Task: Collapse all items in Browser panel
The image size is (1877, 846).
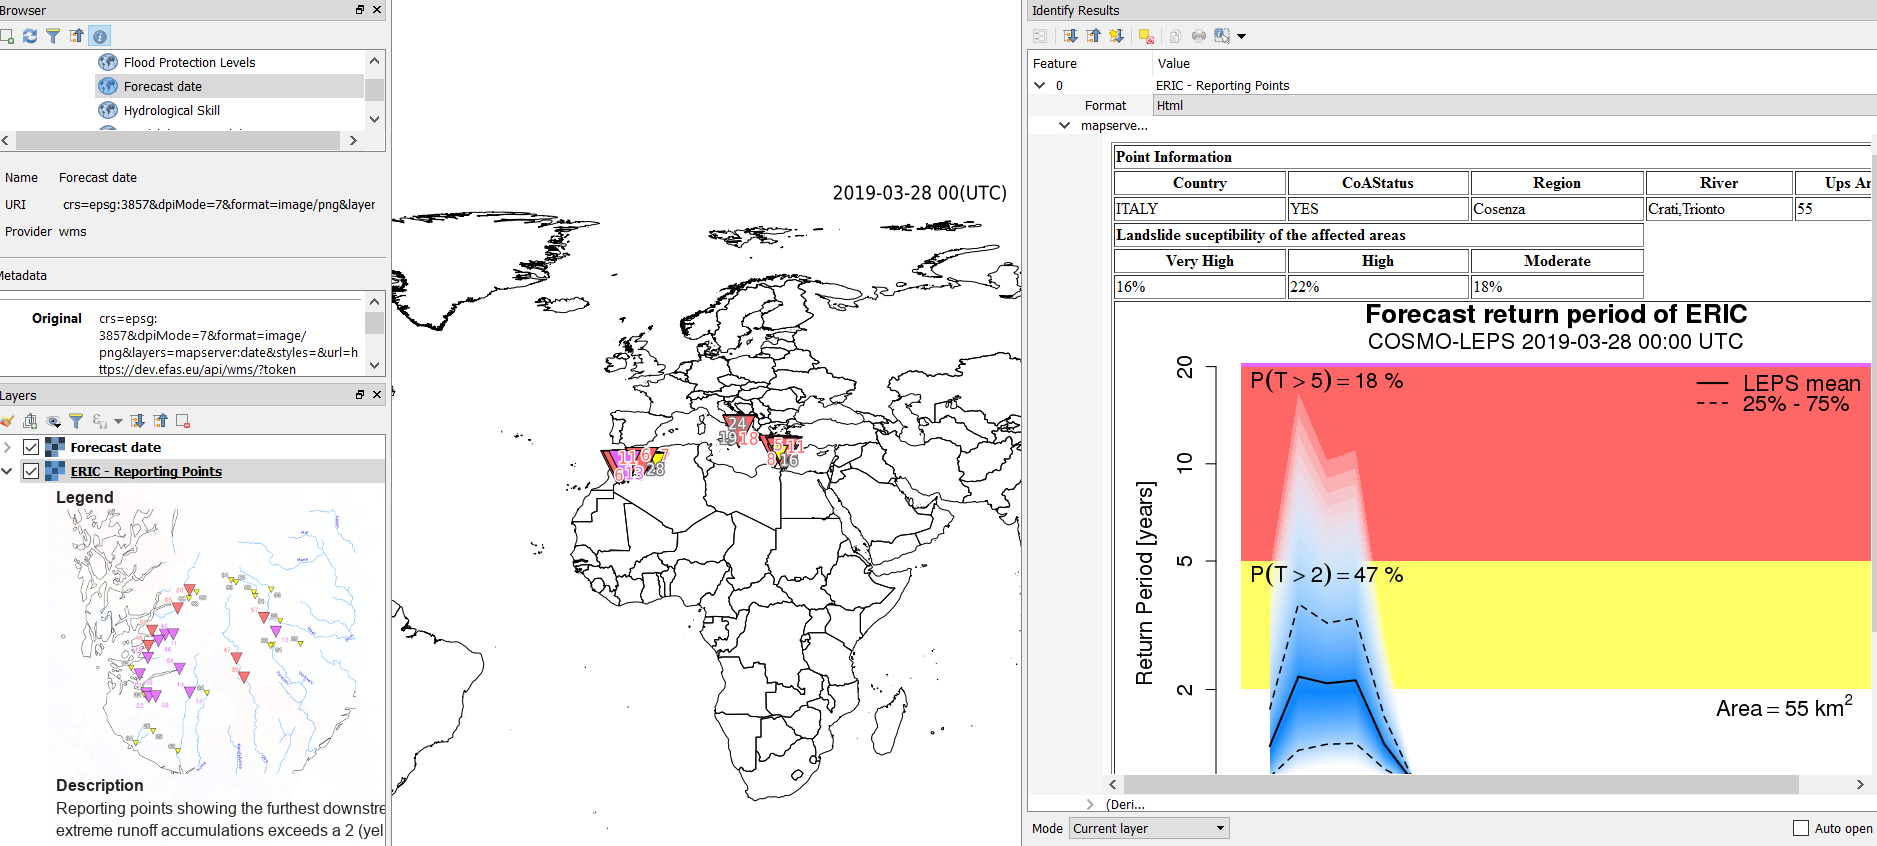Action: (x=77, y=36)
